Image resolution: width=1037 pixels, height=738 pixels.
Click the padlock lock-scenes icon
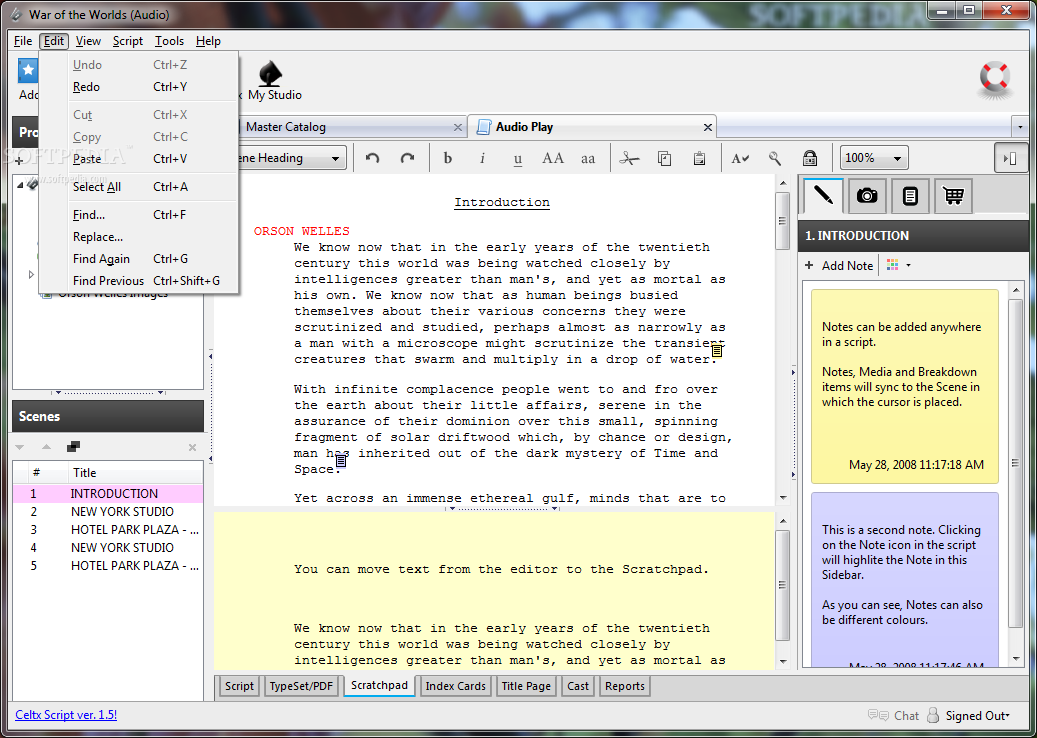809,158
